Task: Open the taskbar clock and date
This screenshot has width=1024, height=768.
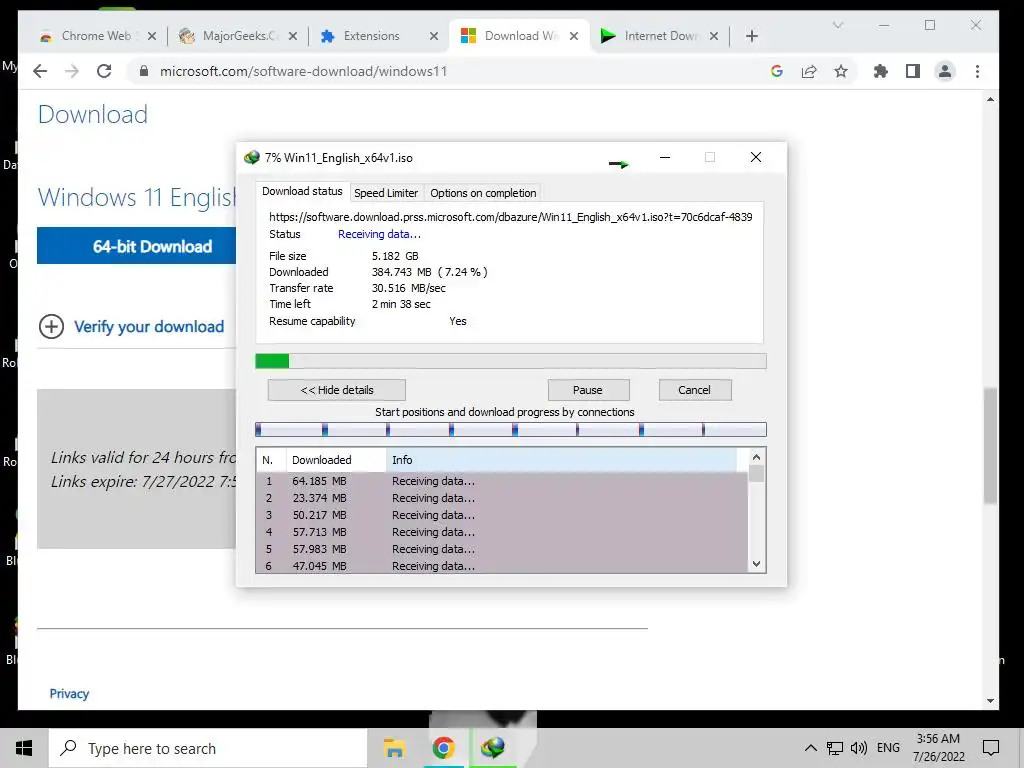Action: coord(938,748)
